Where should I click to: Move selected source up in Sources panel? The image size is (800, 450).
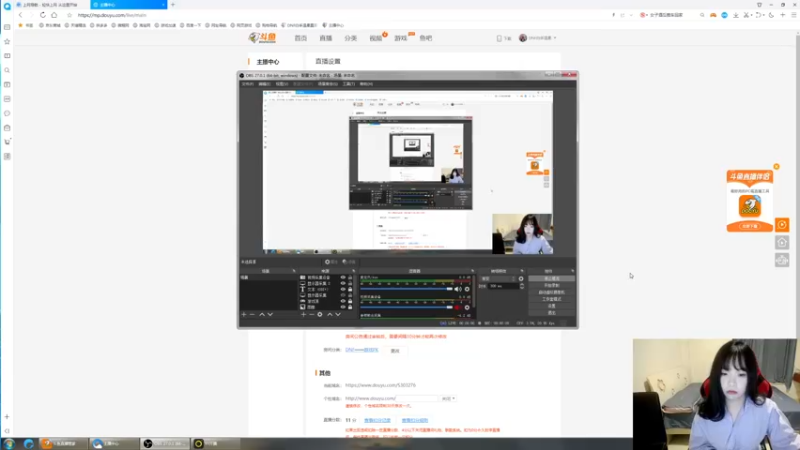tap(330, 314)
